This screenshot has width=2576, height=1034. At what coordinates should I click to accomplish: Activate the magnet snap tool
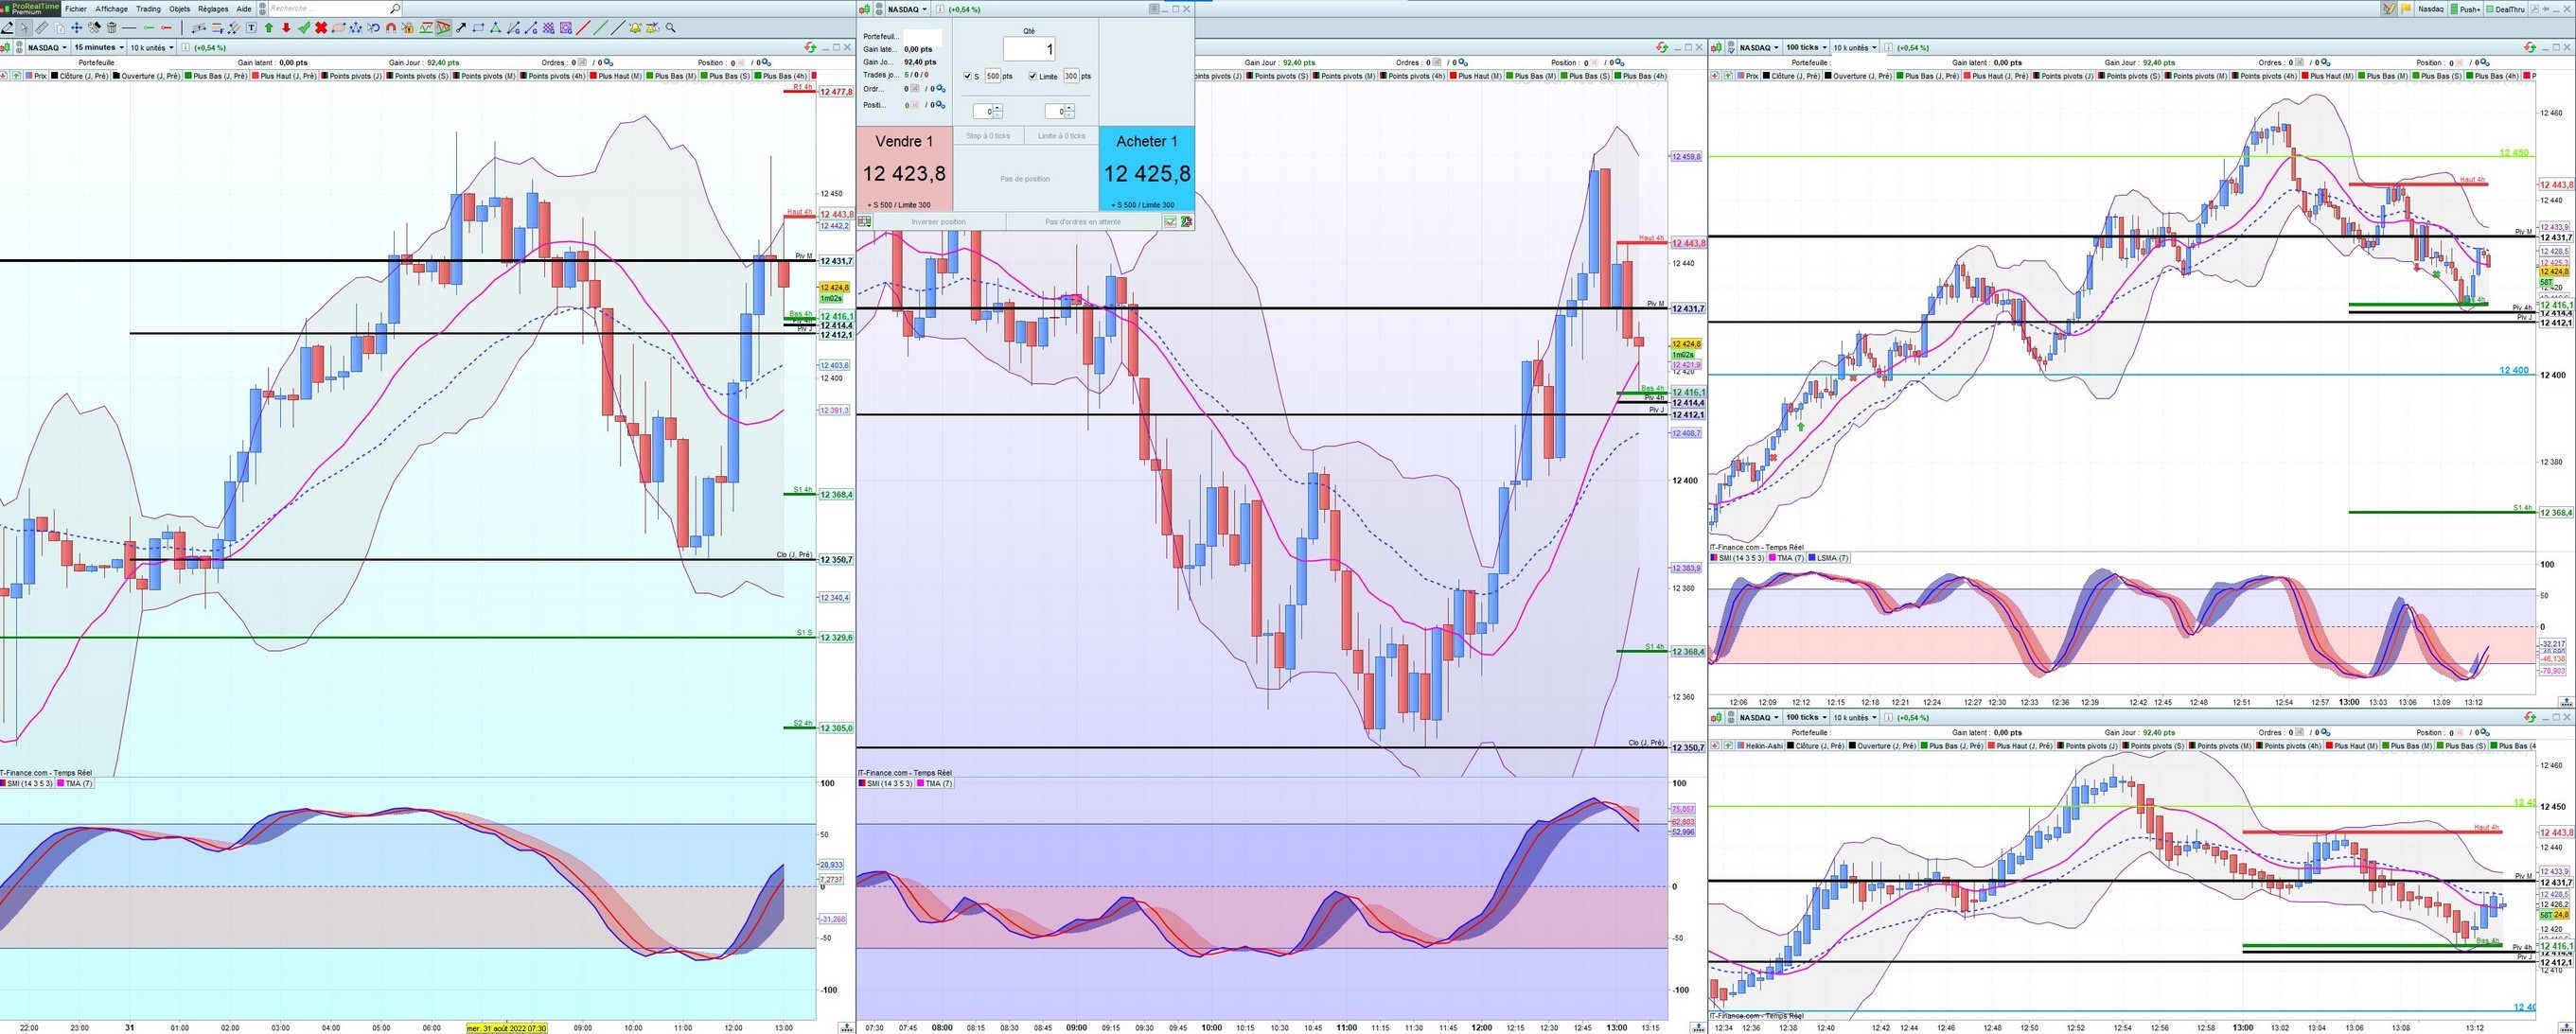point(391,28)
